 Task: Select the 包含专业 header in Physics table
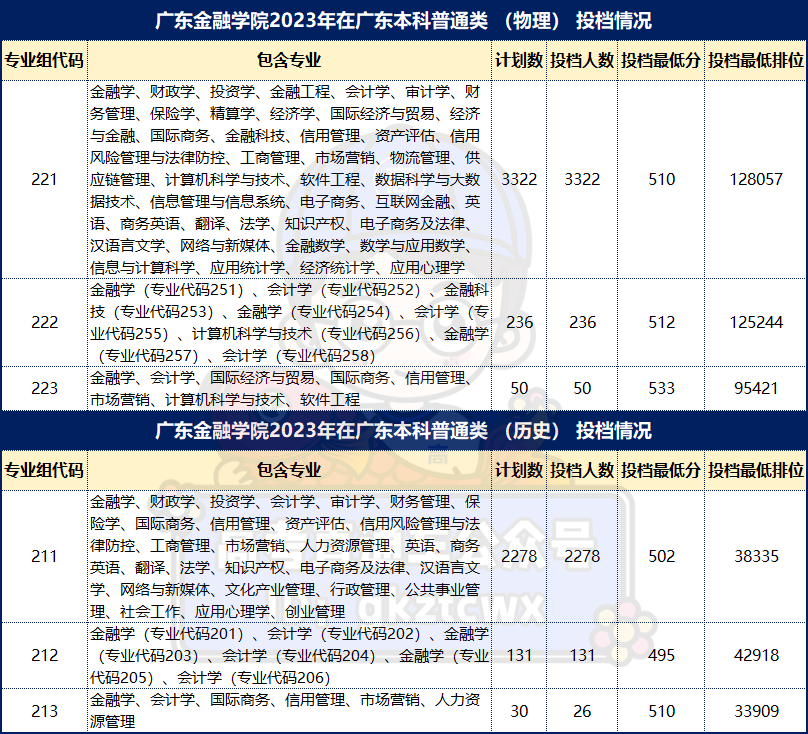pos(289,60)
